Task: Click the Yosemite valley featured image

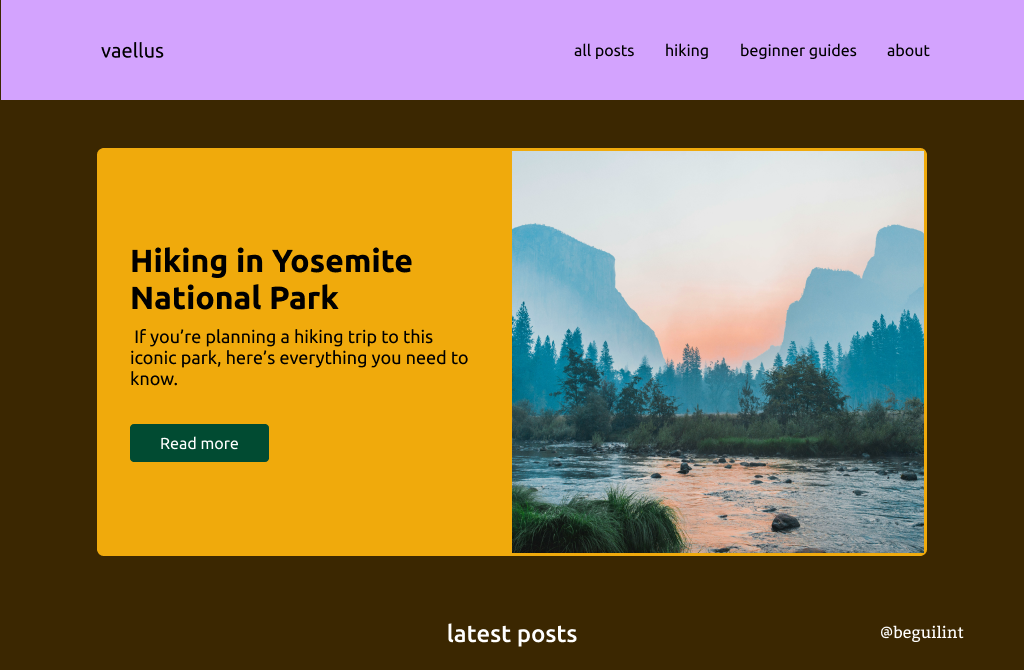Action: pyautogui.click(x=718, y=352)
